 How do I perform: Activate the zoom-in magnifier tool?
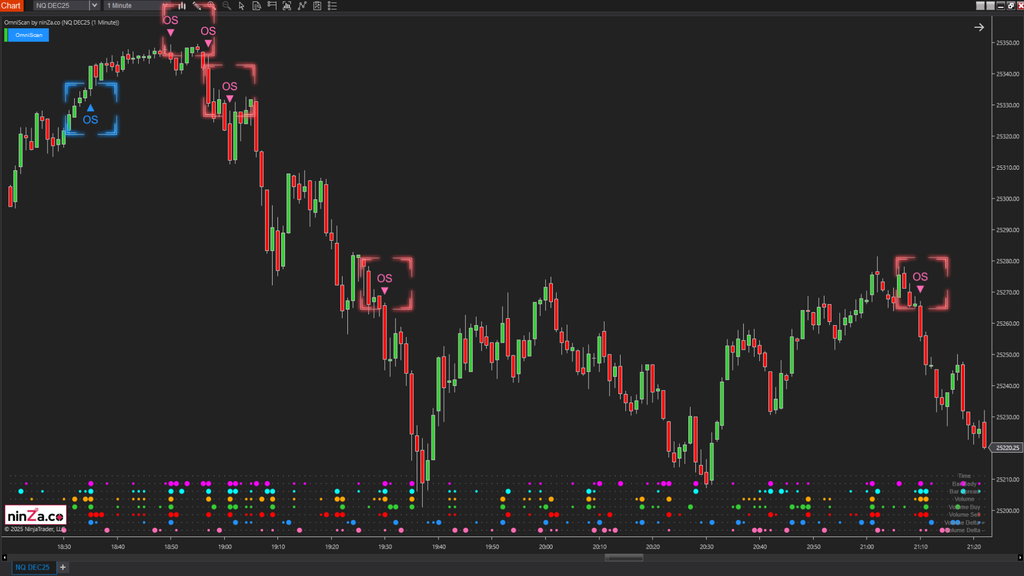(x=211, y=5)
